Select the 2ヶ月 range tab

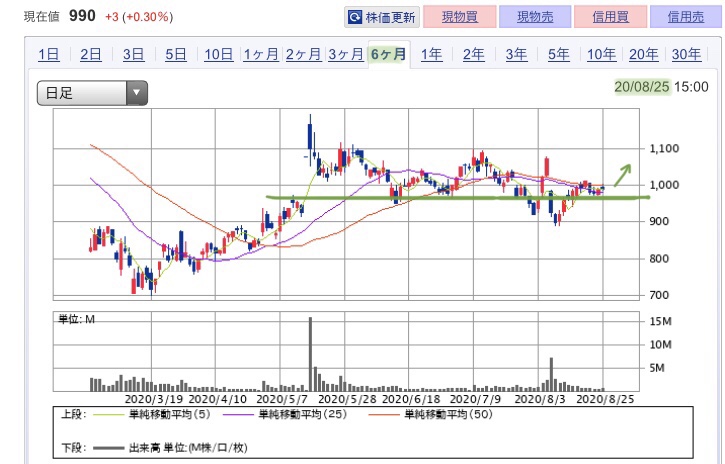[x=303, y=55]
